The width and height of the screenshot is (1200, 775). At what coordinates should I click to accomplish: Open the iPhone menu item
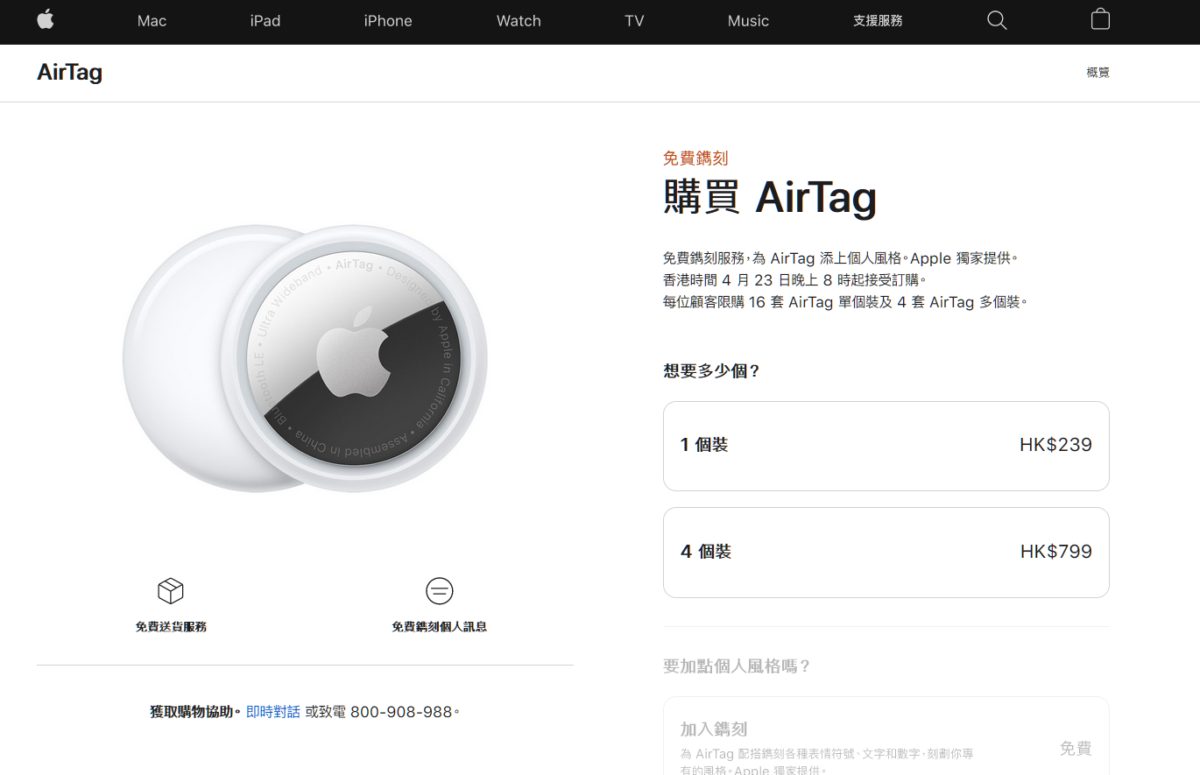tap(388, 20)
